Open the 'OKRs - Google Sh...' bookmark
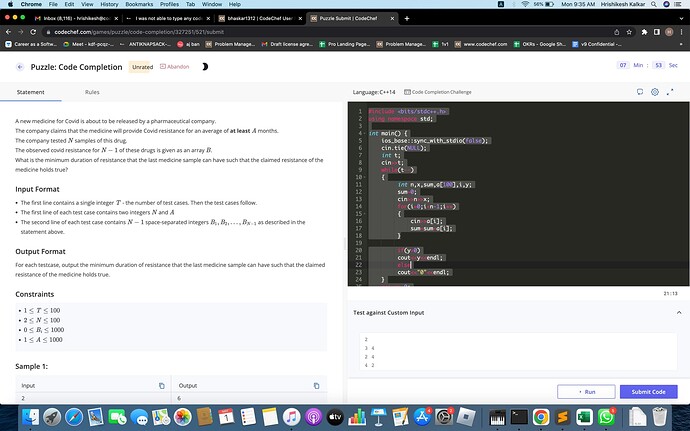The height and width of the screenshot is (431, 690). [x=540, y=44]
